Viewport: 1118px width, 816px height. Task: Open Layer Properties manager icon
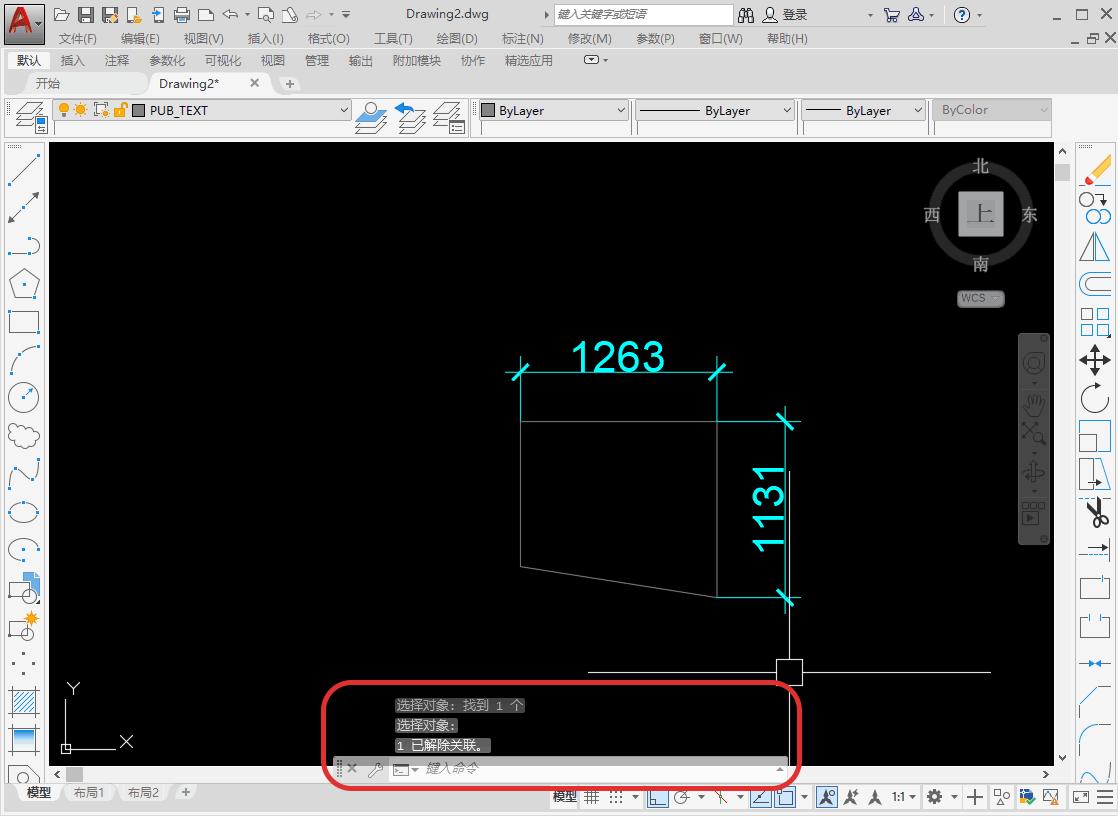[x=28, y=116]
